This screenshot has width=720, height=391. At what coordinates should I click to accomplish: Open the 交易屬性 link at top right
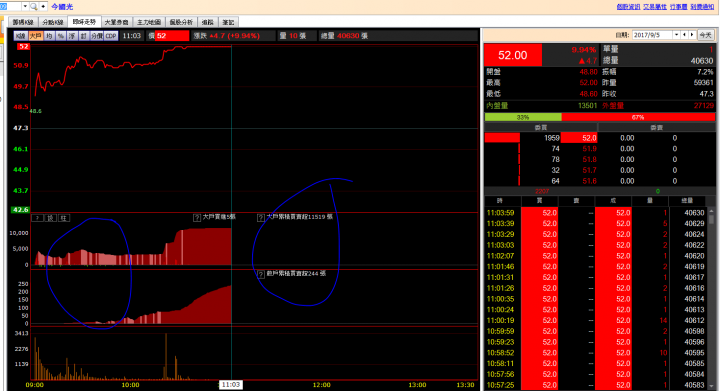(x=655, y=6)
